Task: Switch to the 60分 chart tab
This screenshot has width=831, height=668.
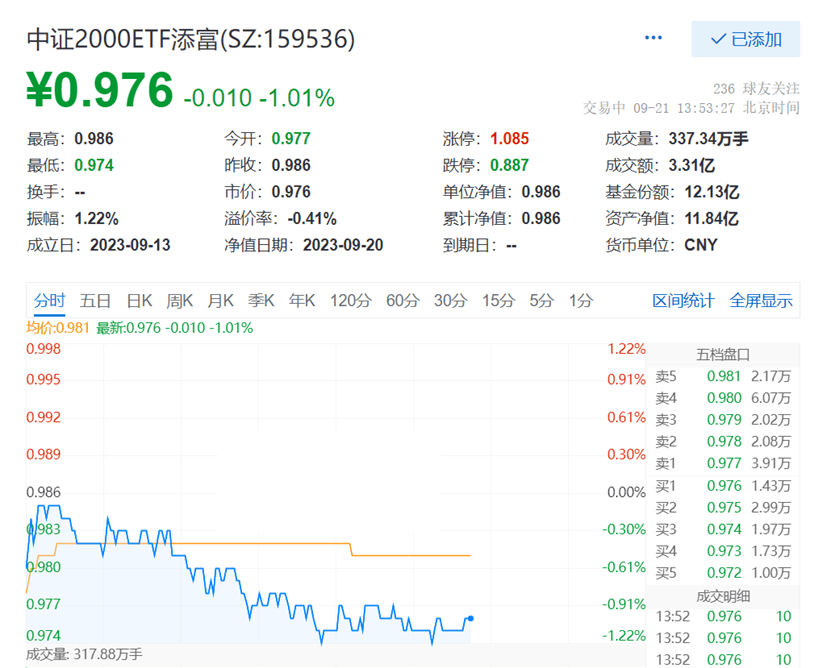Action: tap(402, 301)
